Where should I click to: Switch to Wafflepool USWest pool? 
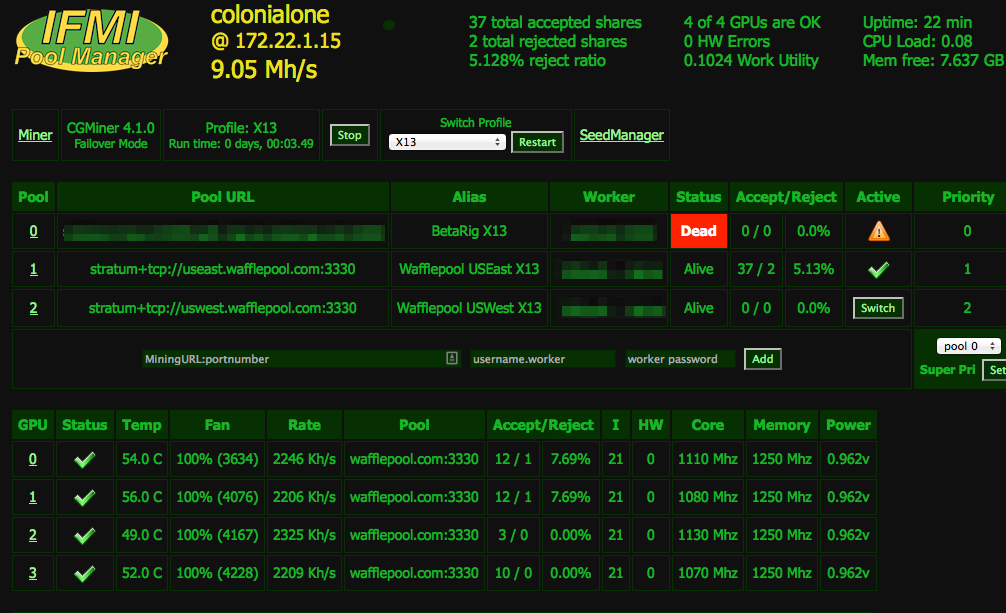[x=878, y=308]
